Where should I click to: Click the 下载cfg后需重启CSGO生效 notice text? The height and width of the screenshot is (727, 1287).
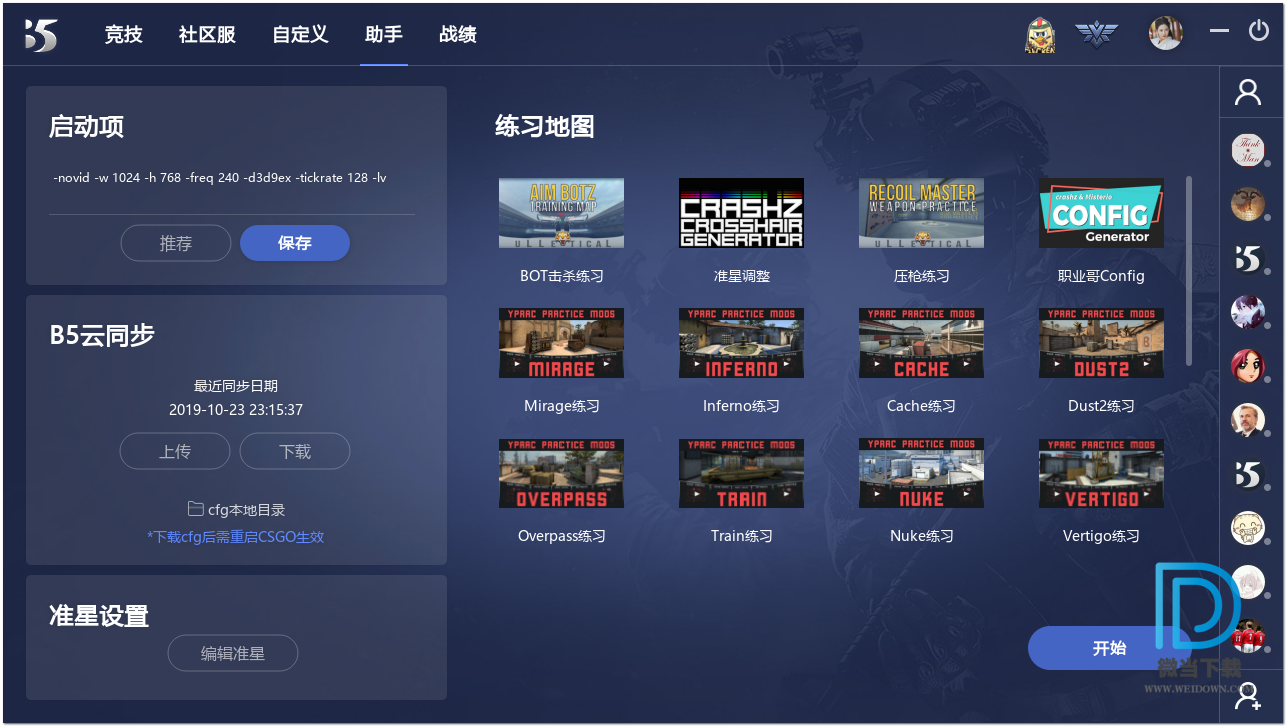236,537
